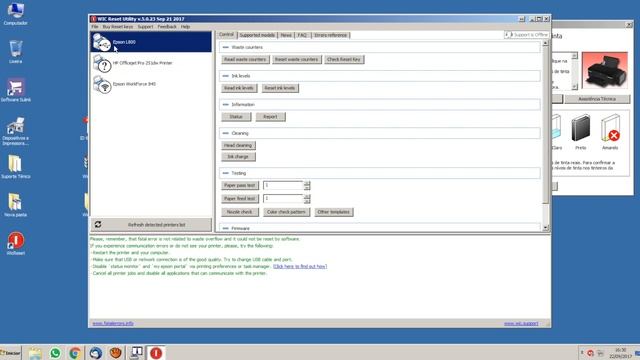Click Reset ink levels button
The width and height of the screenshot is (640, 360).
click(x=280, y=88)
